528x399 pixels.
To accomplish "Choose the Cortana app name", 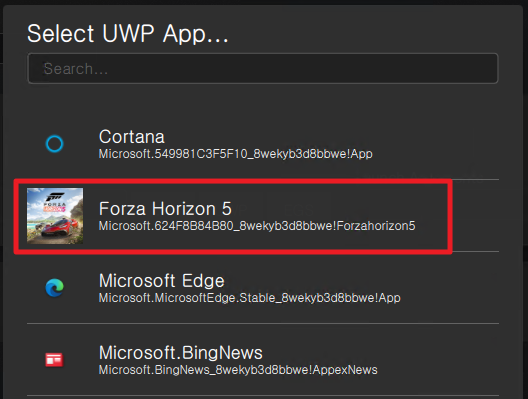I will (132, 137).
